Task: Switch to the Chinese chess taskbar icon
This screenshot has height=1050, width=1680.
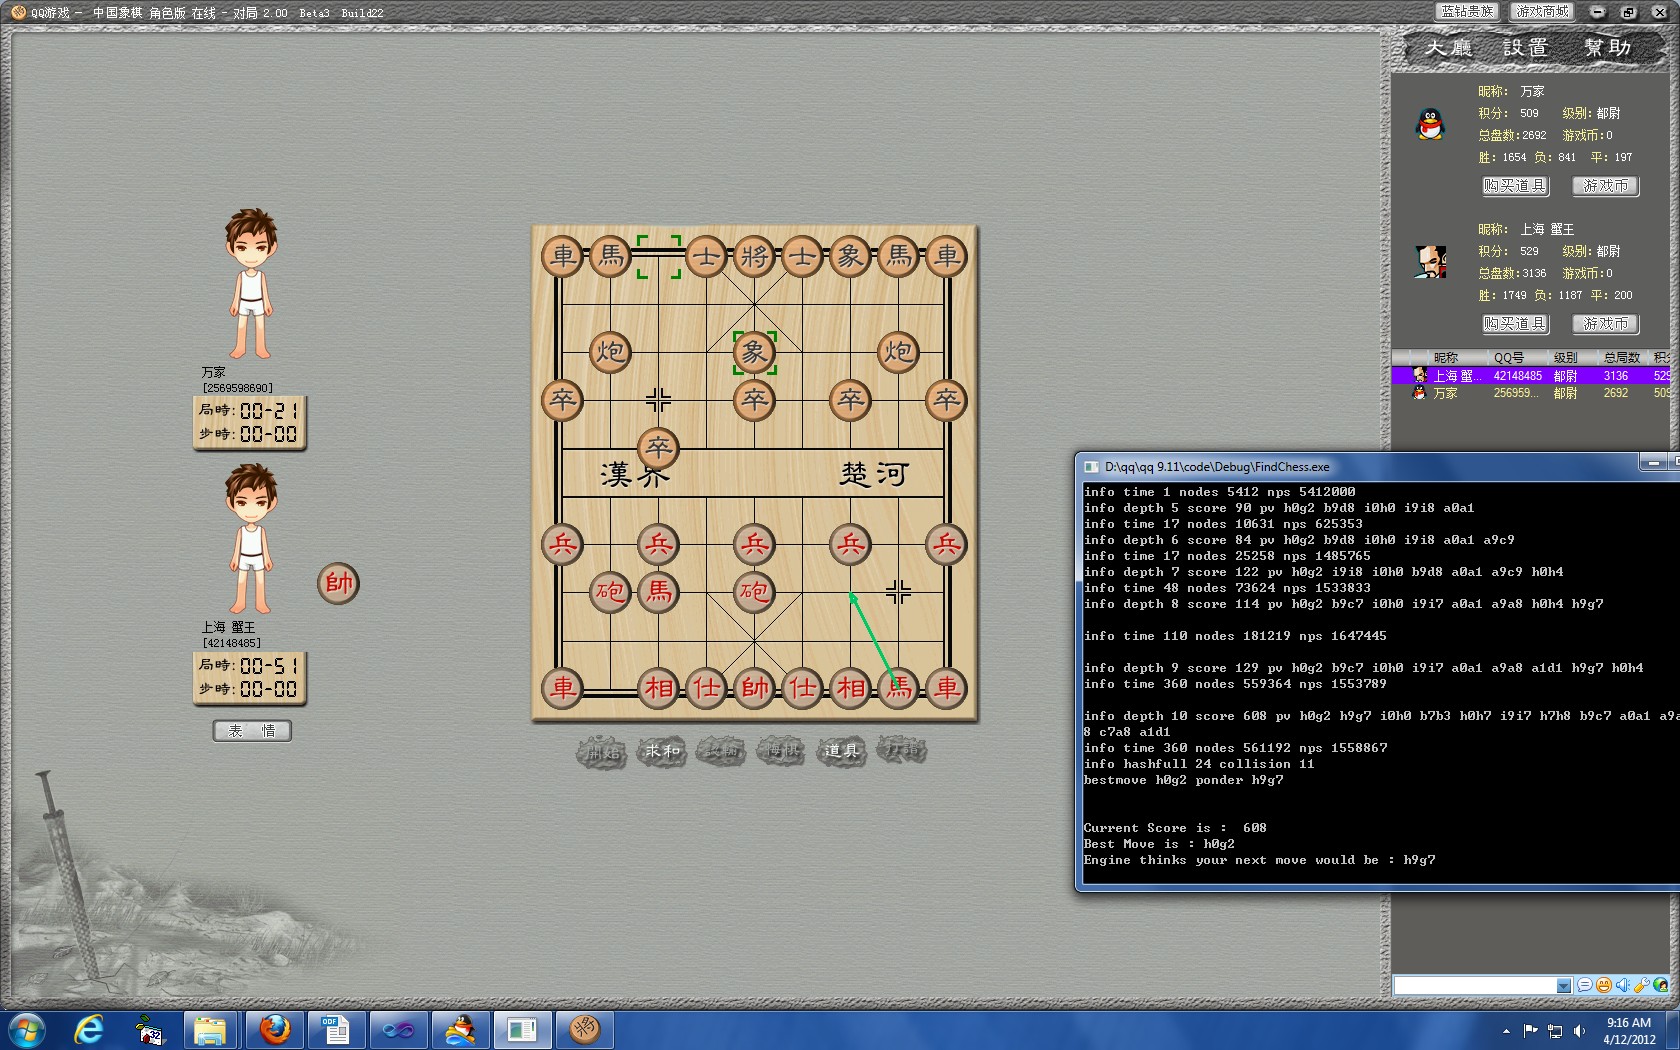Action: click(x=585, y=1029)
